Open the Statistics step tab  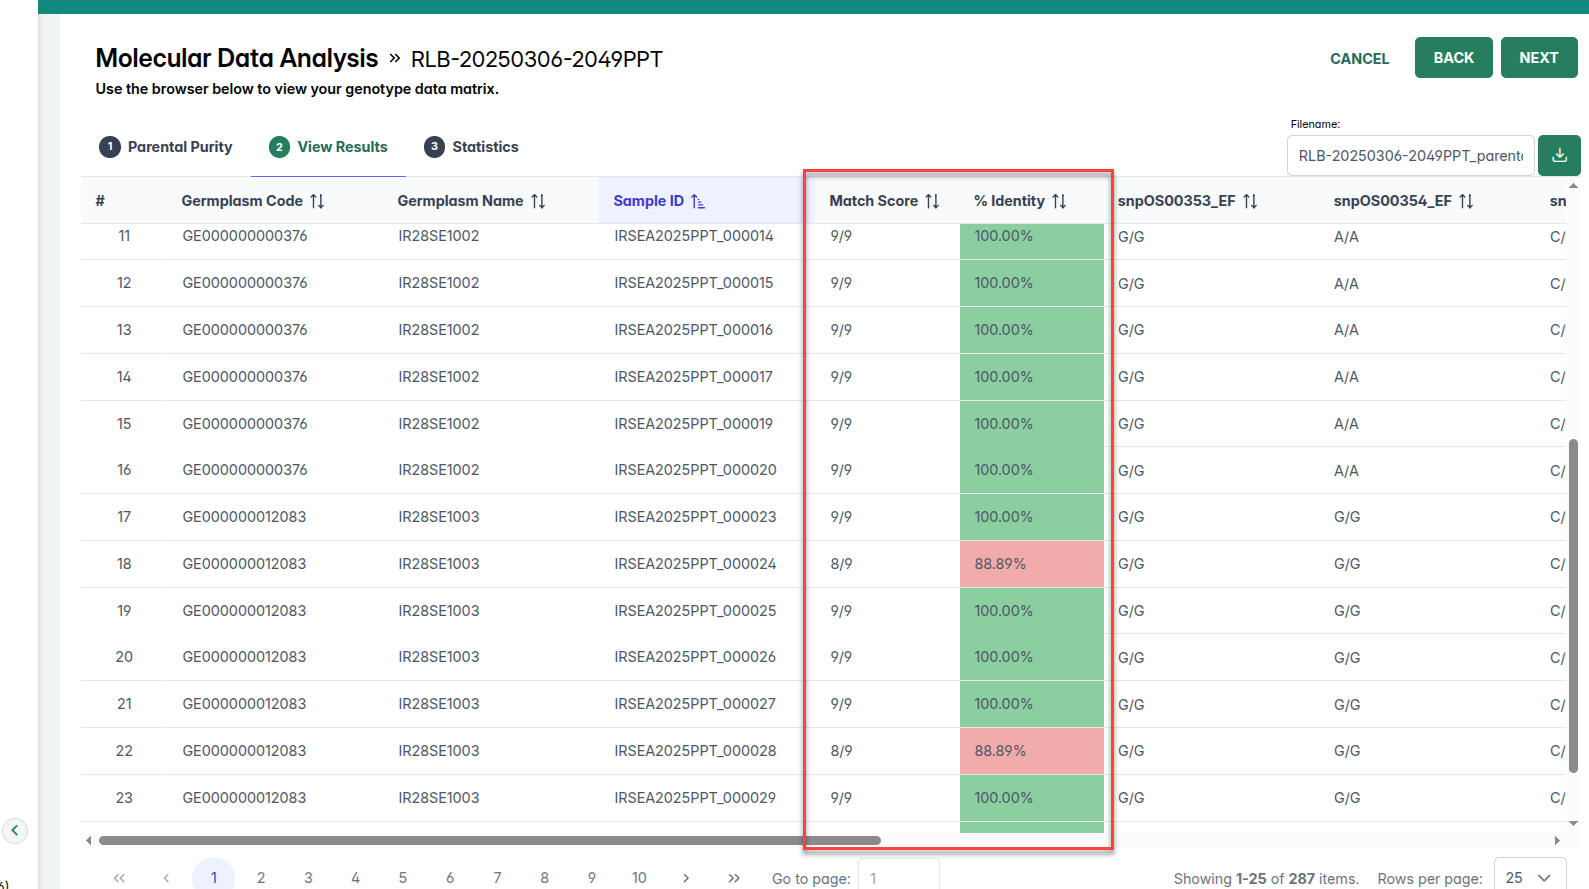[471, 147]
